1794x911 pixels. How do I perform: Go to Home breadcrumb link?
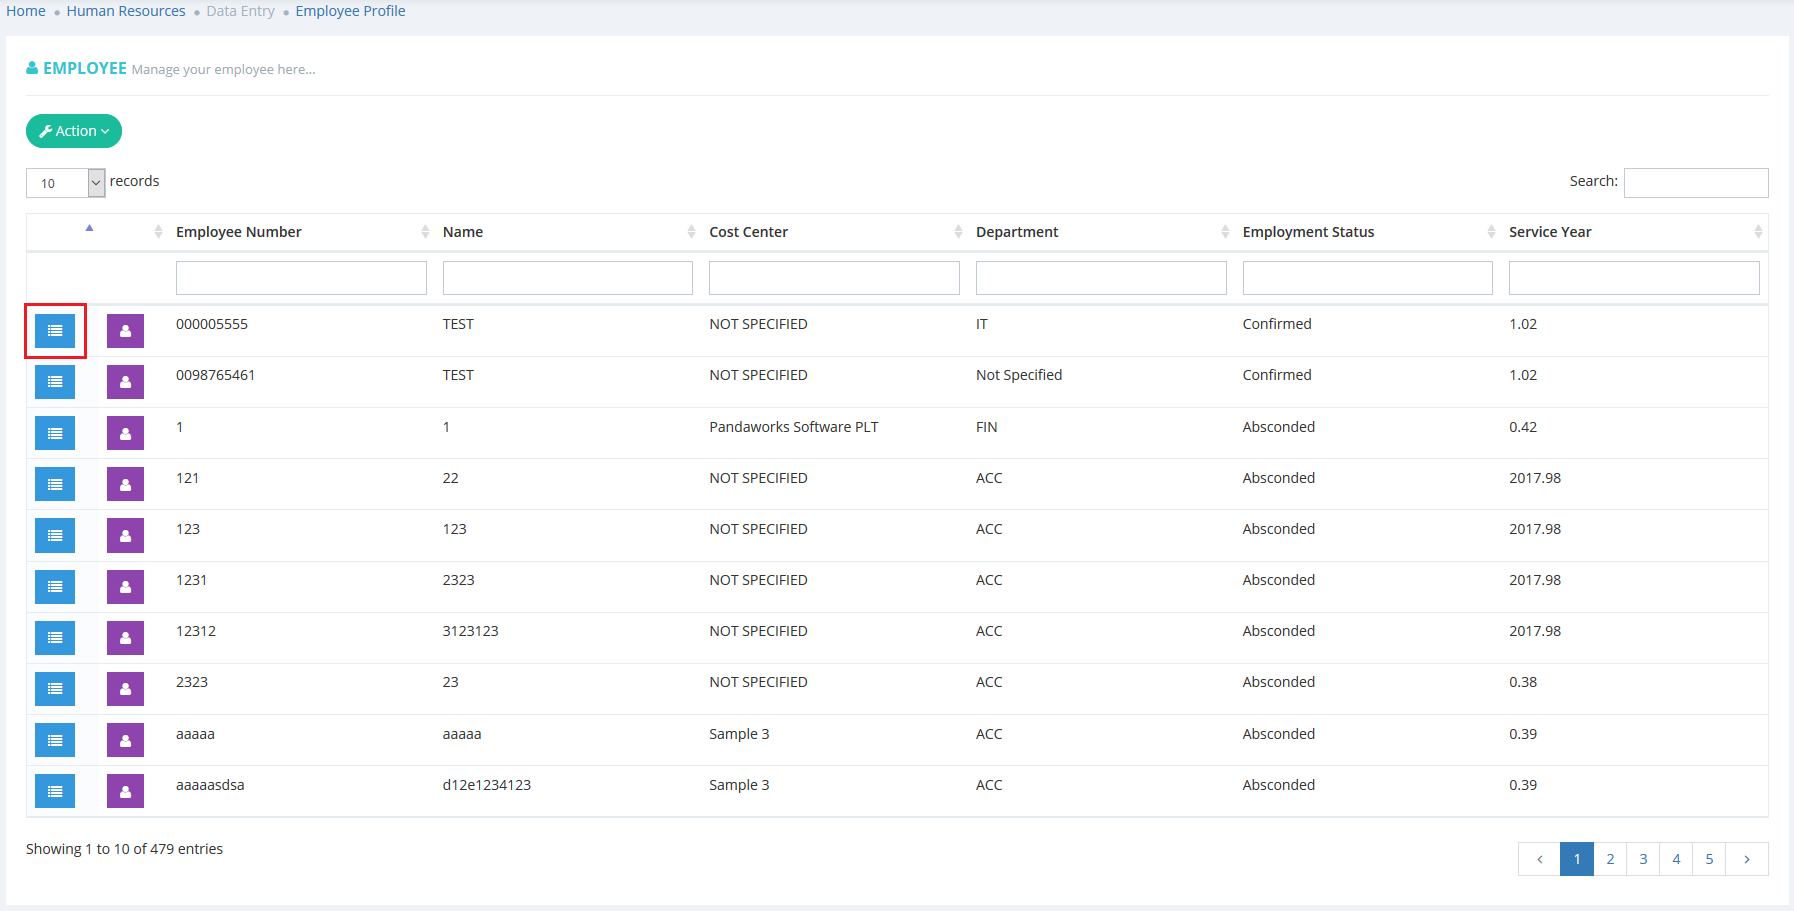pyautogui.click(x=26, y=11)
